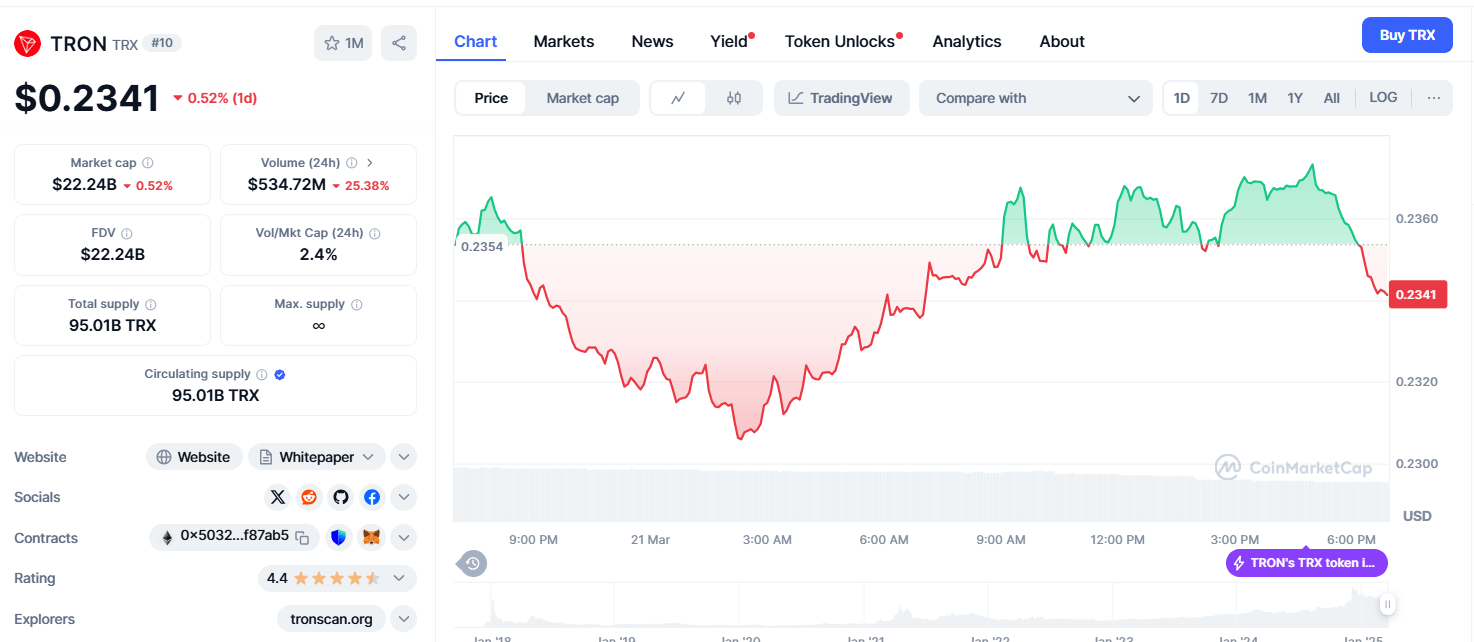
Task: Click Volume (24h) info icon
Action: [352, 163]
